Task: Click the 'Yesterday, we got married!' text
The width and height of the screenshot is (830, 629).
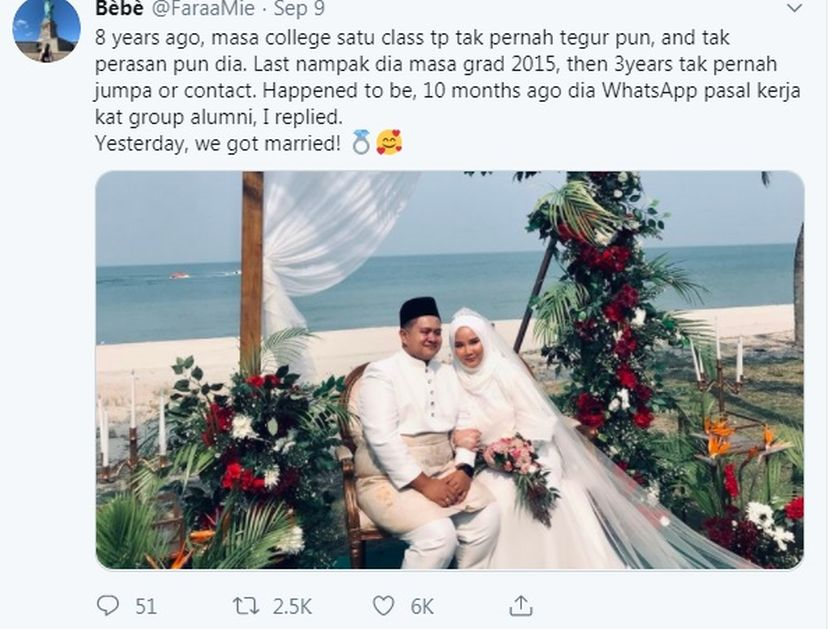Action: [217, 143]
